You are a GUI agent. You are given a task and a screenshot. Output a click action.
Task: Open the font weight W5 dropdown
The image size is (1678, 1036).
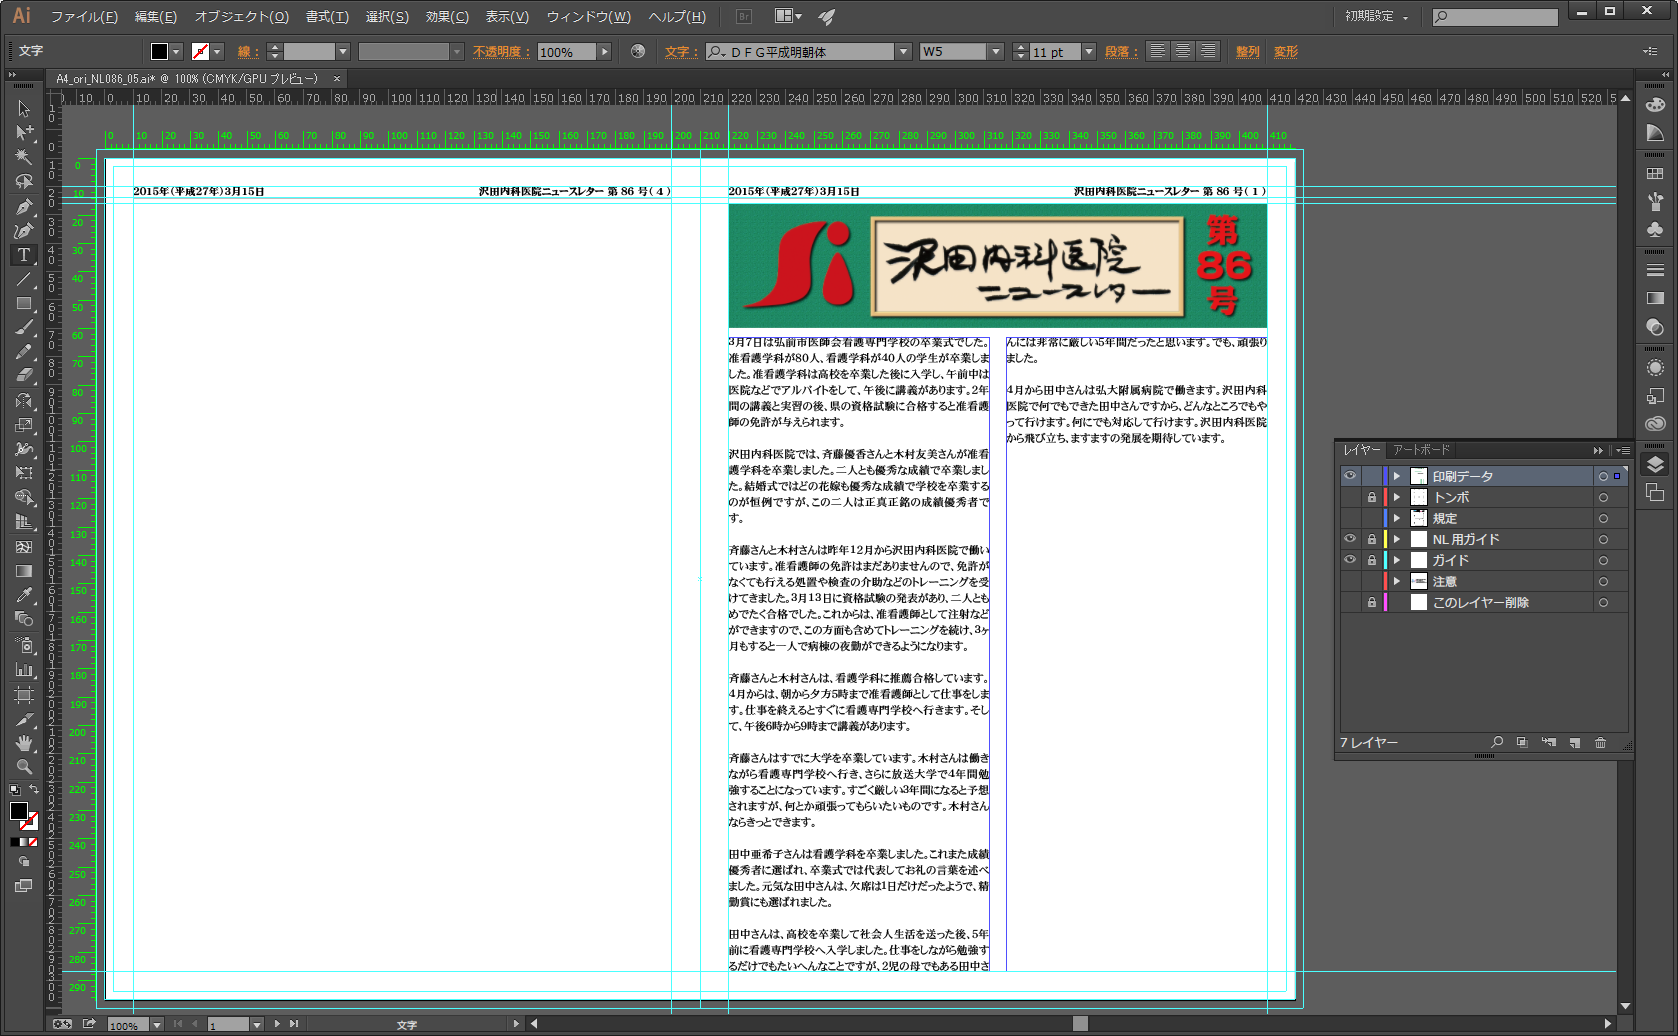(x=995, y=52)
